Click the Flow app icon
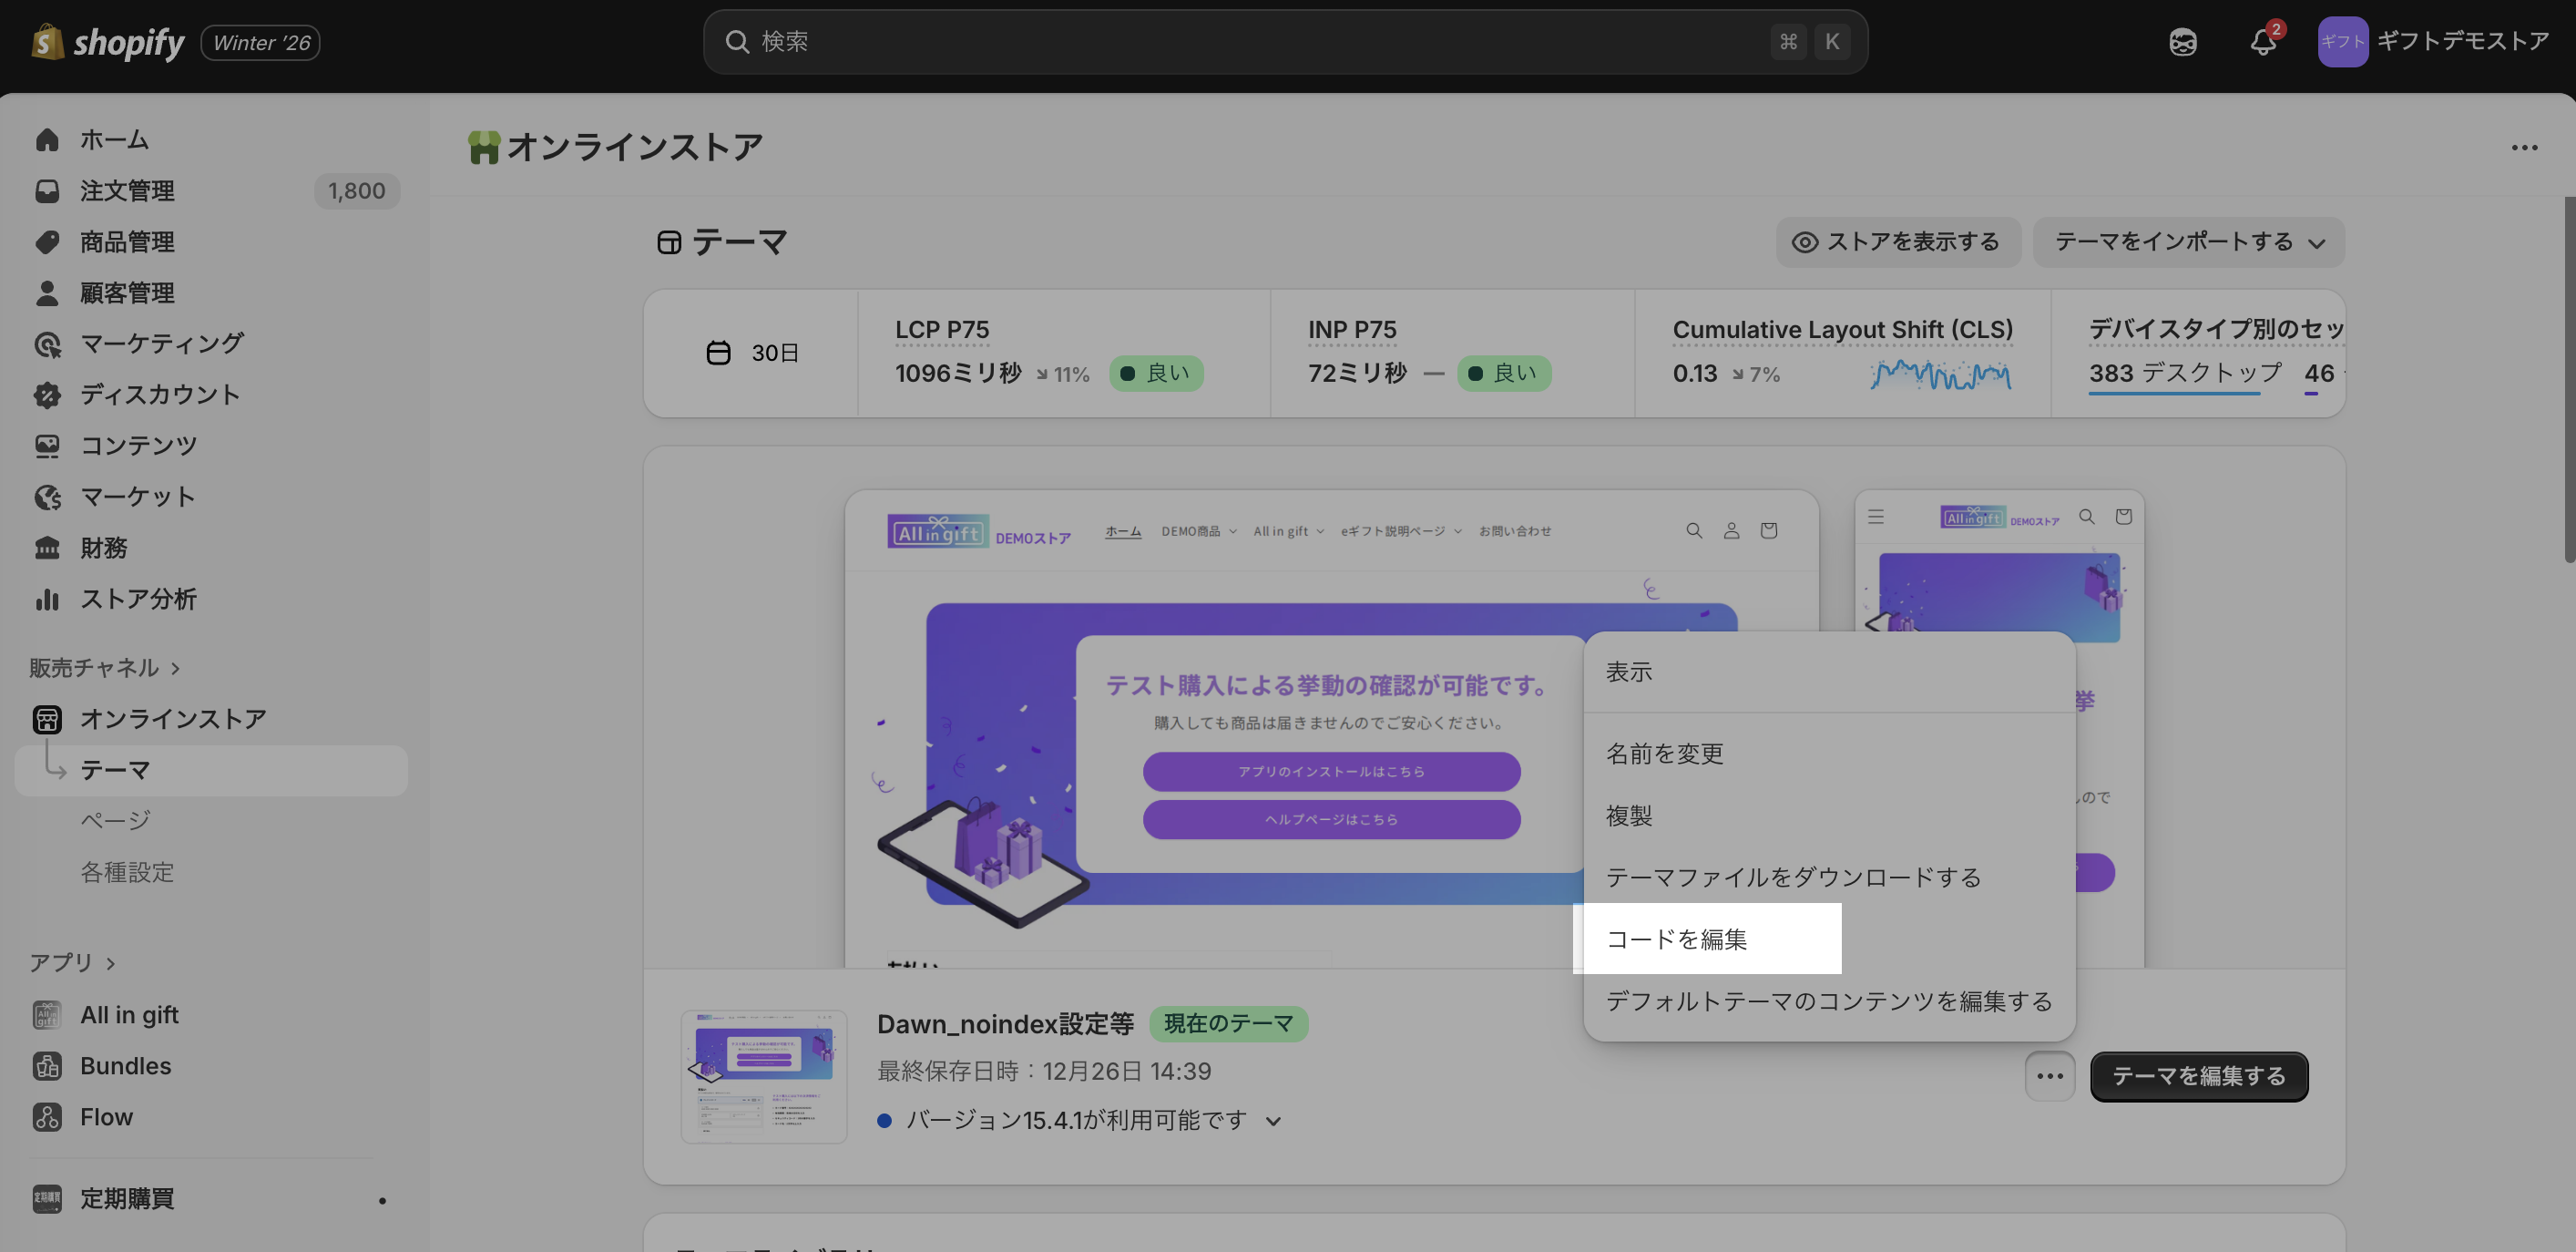 click(x=47, y=1117)
